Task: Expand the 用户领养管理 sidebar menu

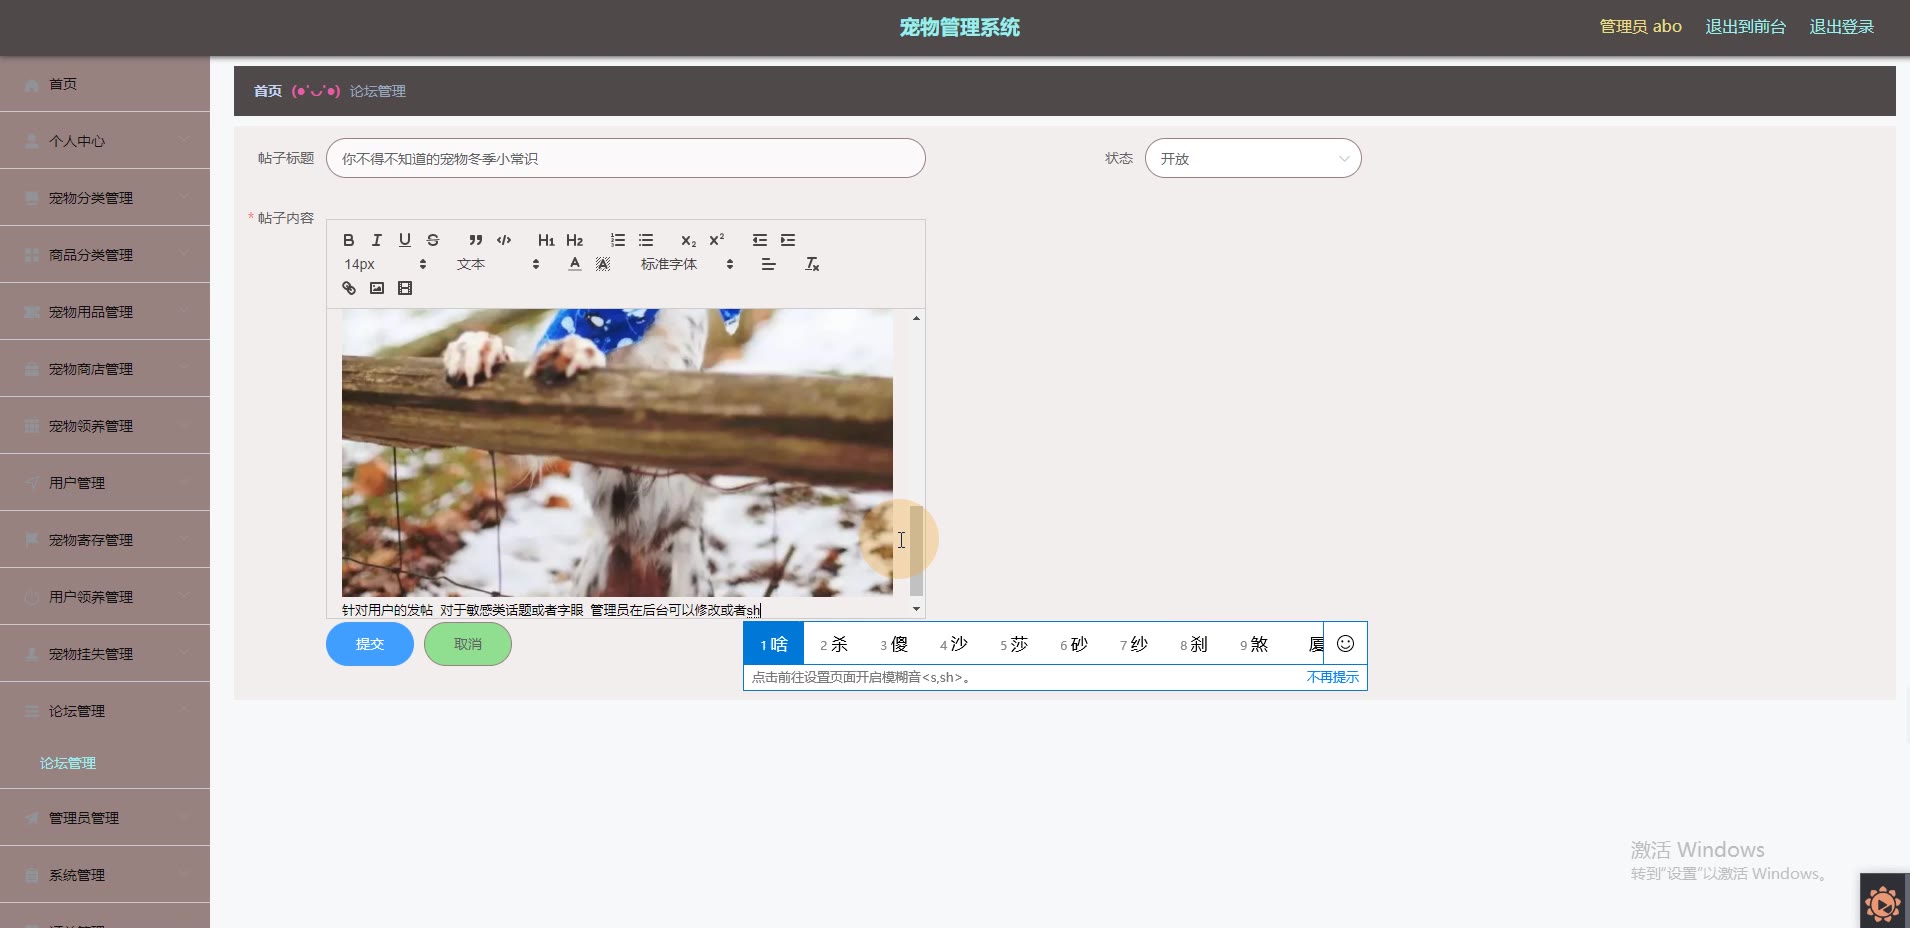Action: [x=105, y=597]
